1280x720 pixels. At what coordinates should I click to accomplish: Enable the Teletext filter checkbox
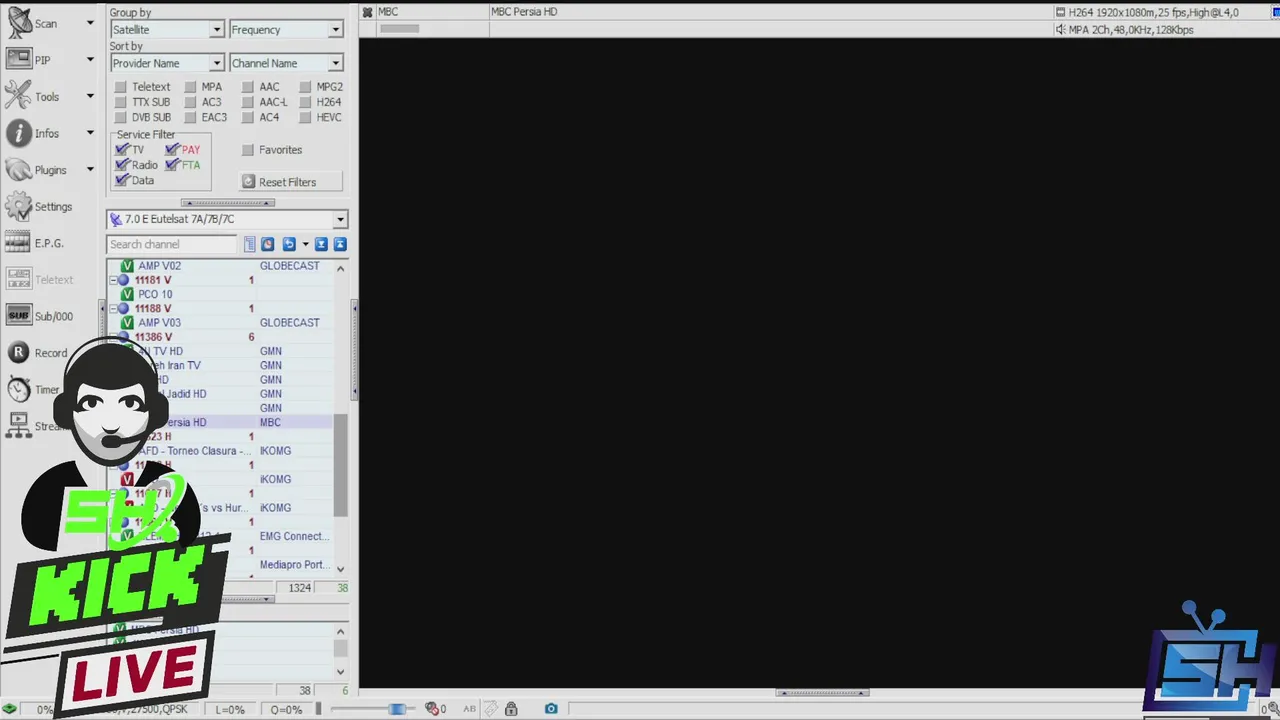[x=120, y=87]
